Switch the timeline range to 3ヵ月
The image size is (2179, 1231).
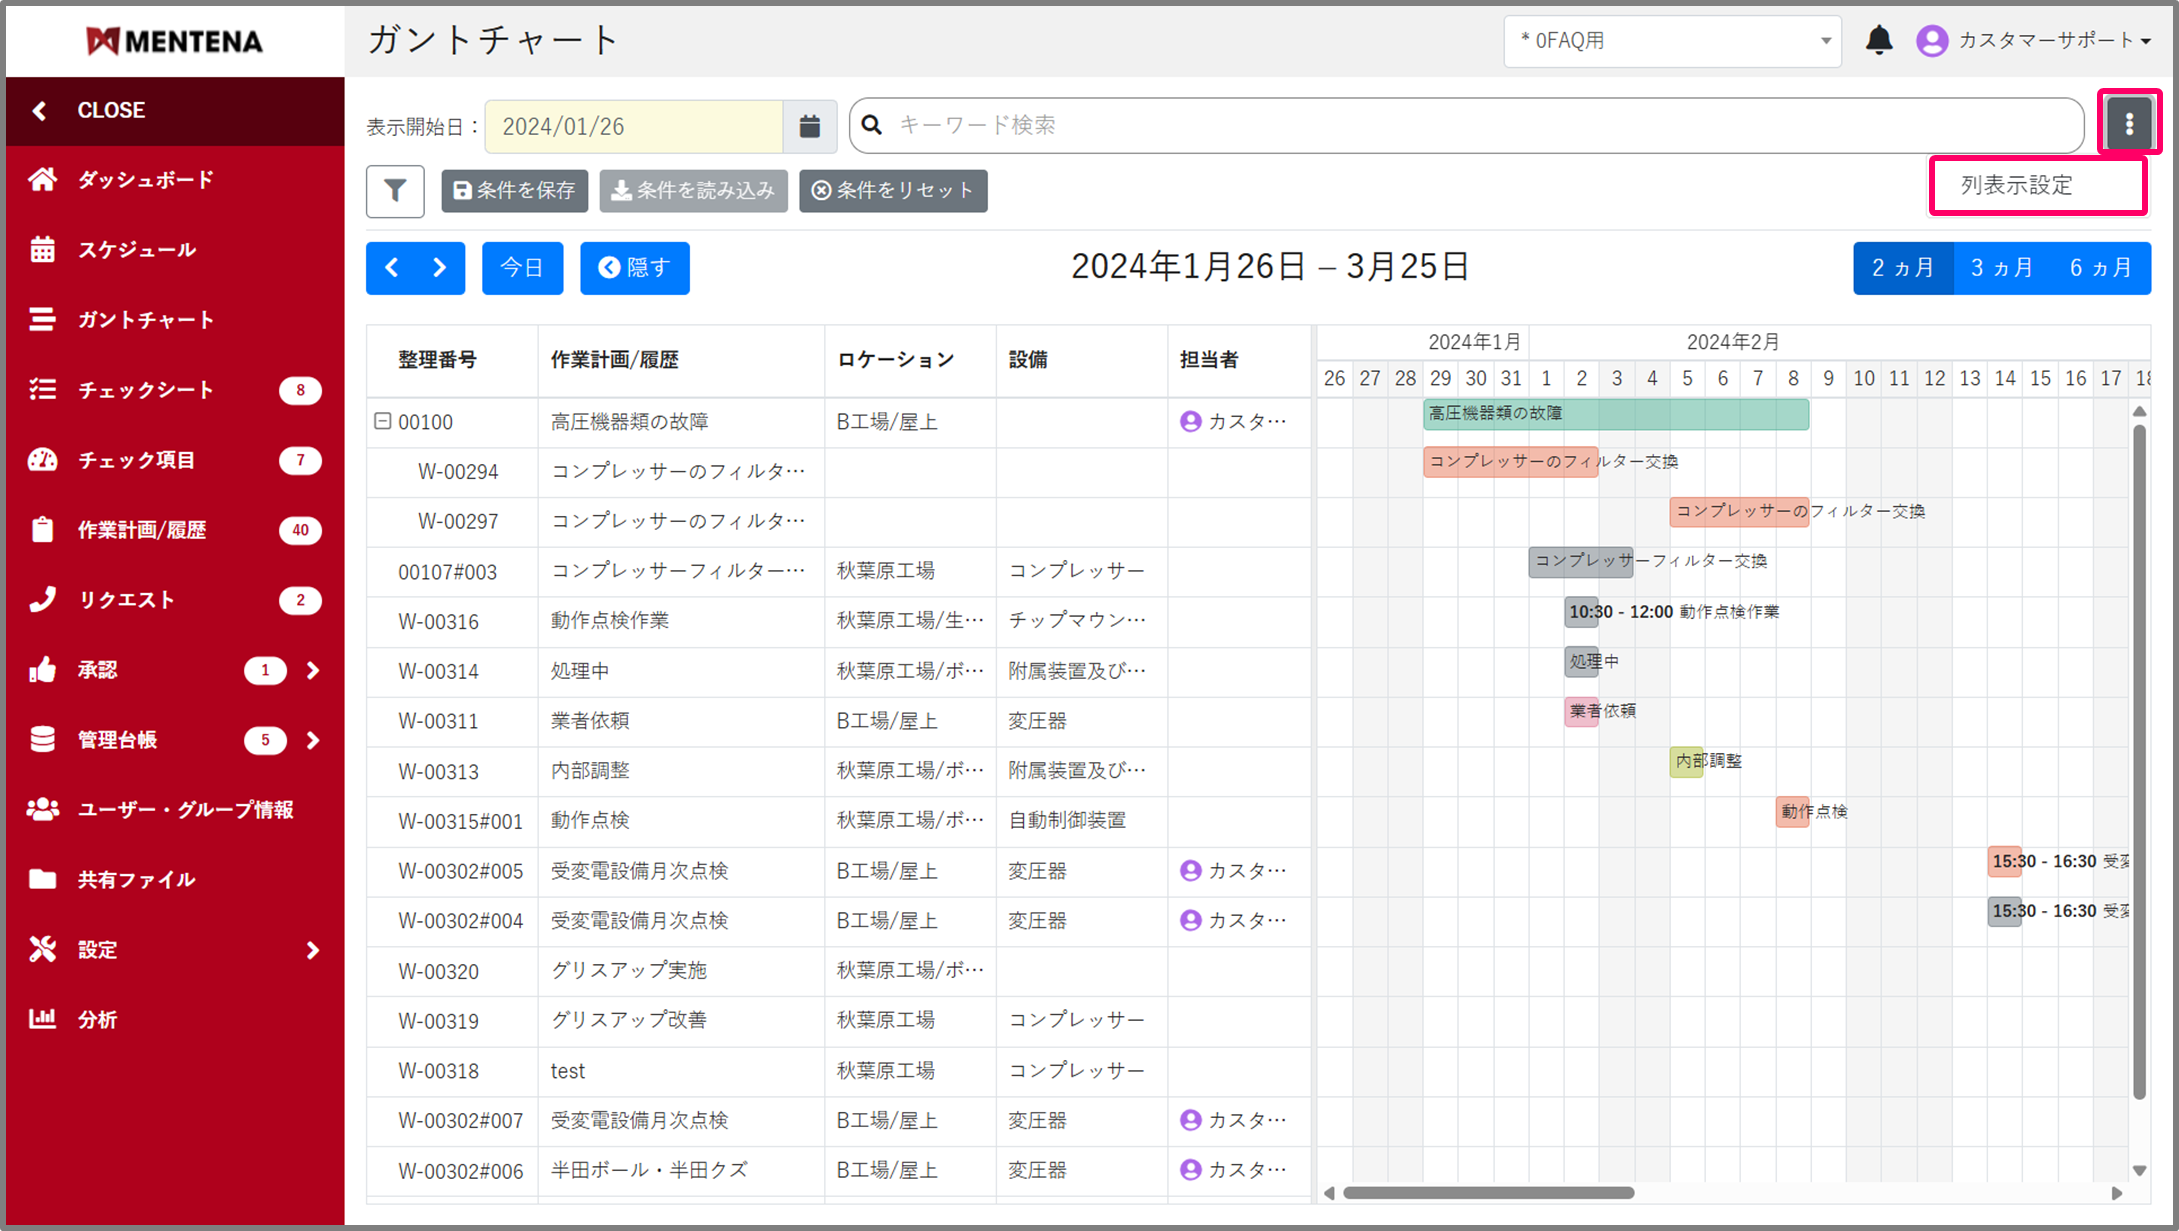(2001, 268)
